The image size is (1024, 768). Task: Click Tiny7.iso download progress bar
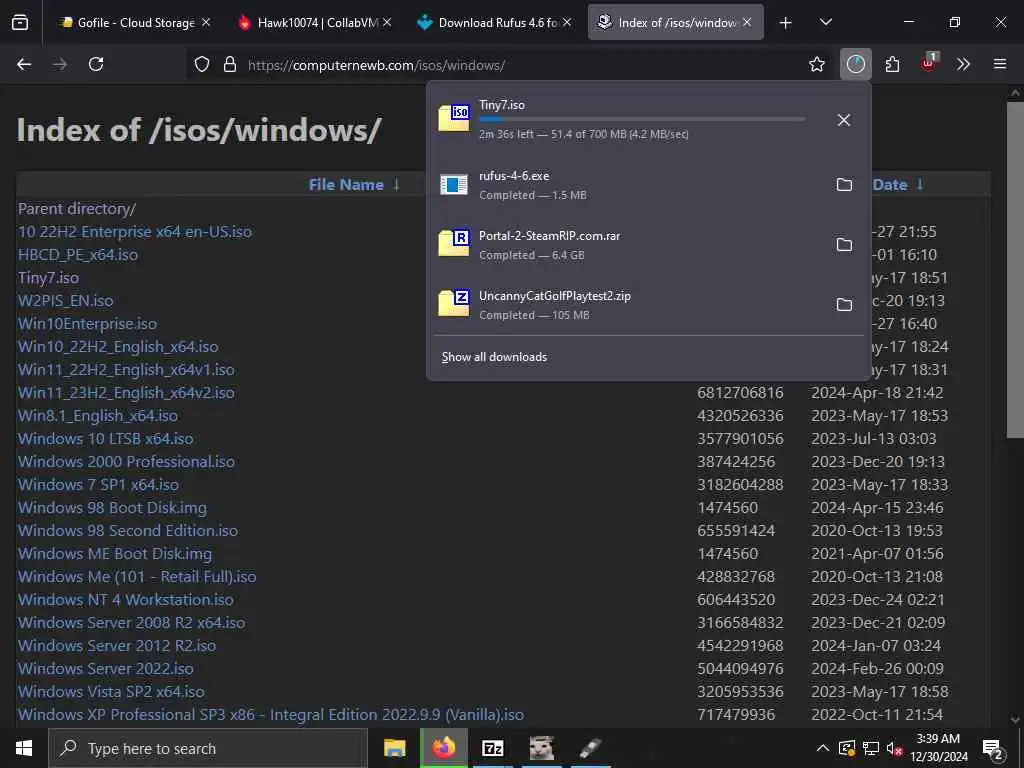pyautogui.click(x=642, y=120)
